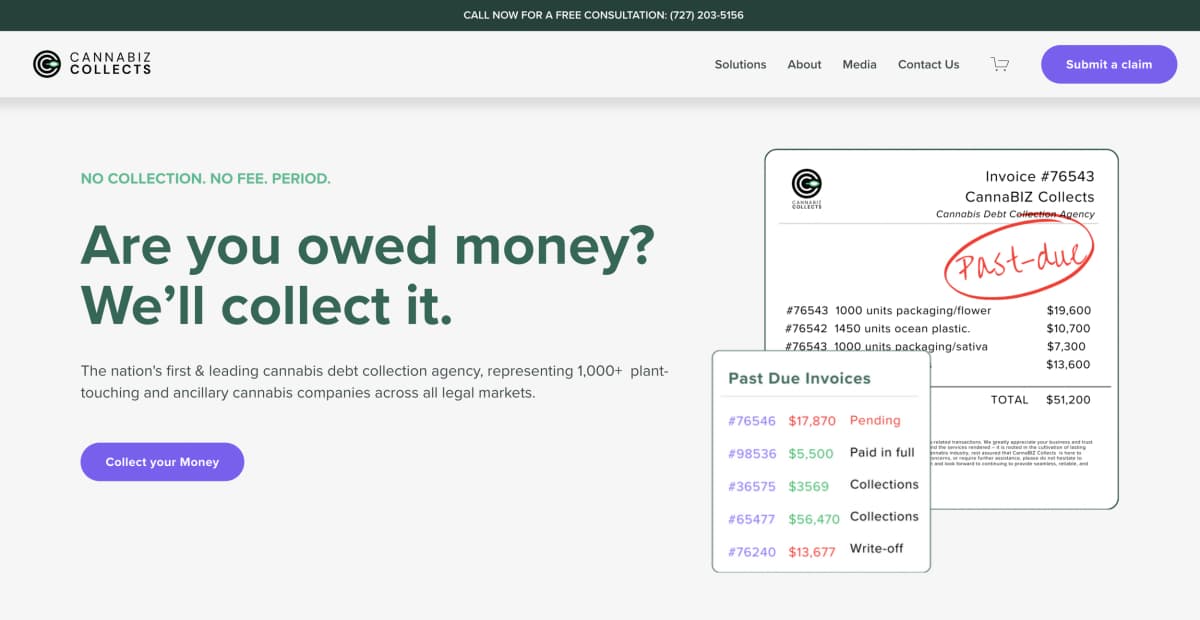Open the Solutions menu

click(x=740, y=64)
